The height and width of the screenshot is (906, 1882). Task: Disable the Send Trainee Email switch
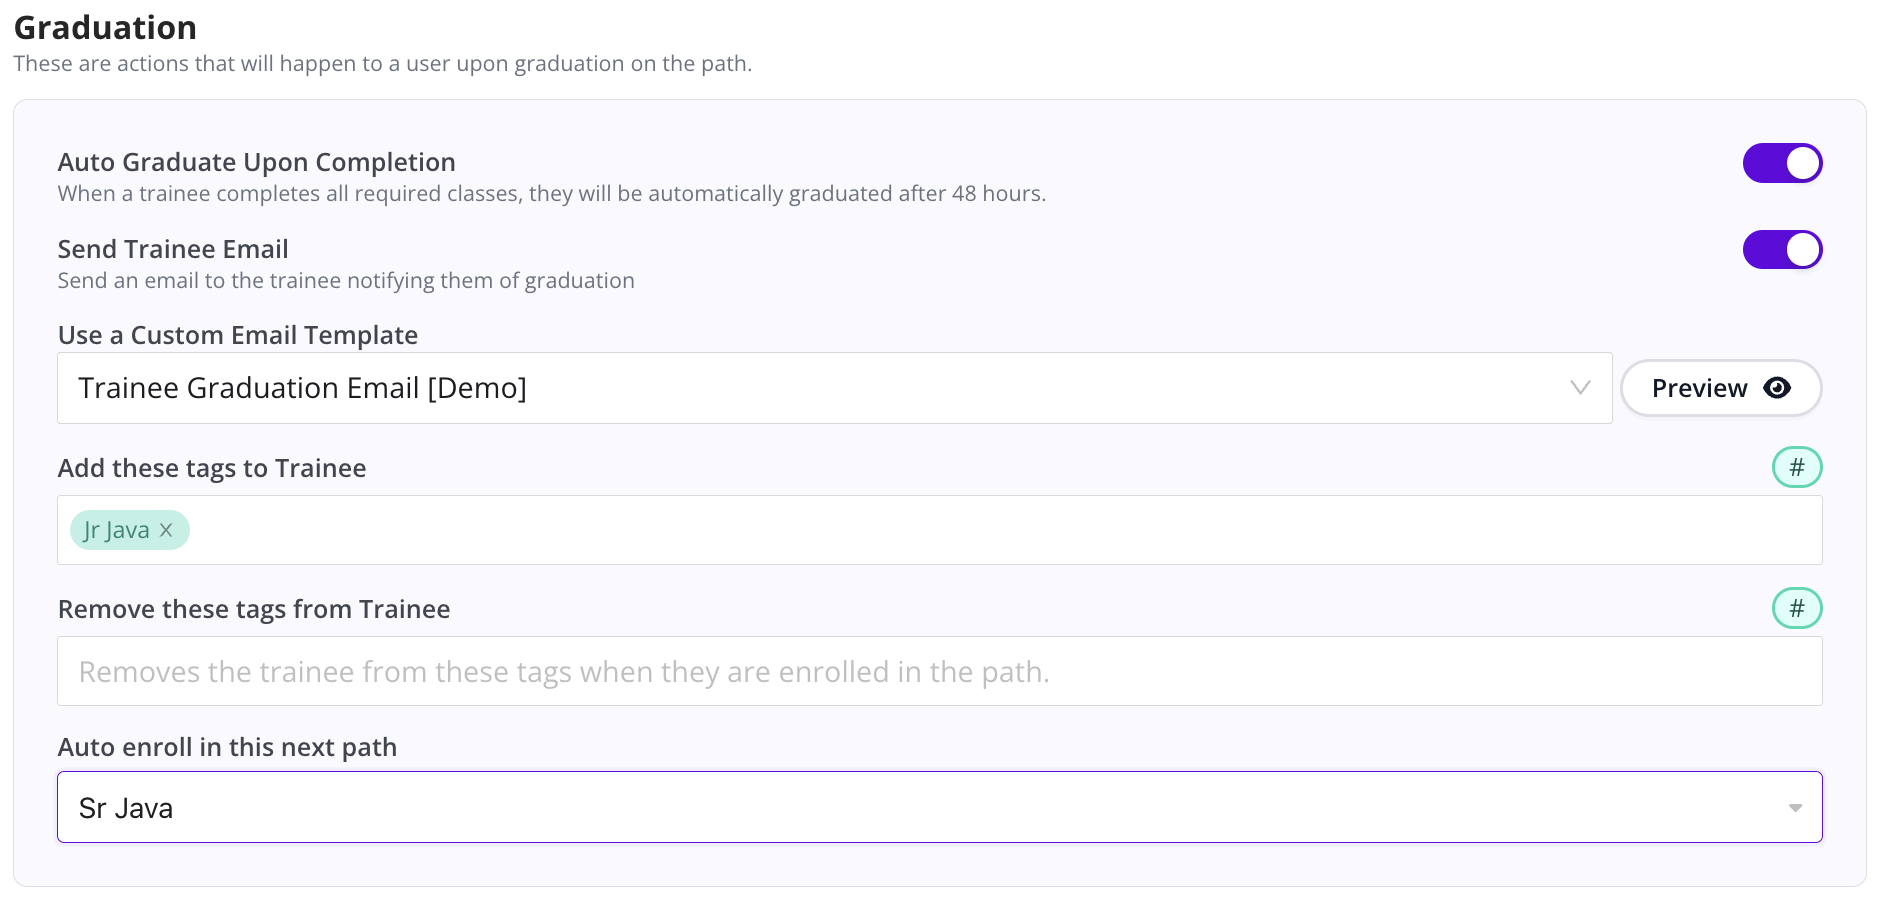[x=1782, y=250]
